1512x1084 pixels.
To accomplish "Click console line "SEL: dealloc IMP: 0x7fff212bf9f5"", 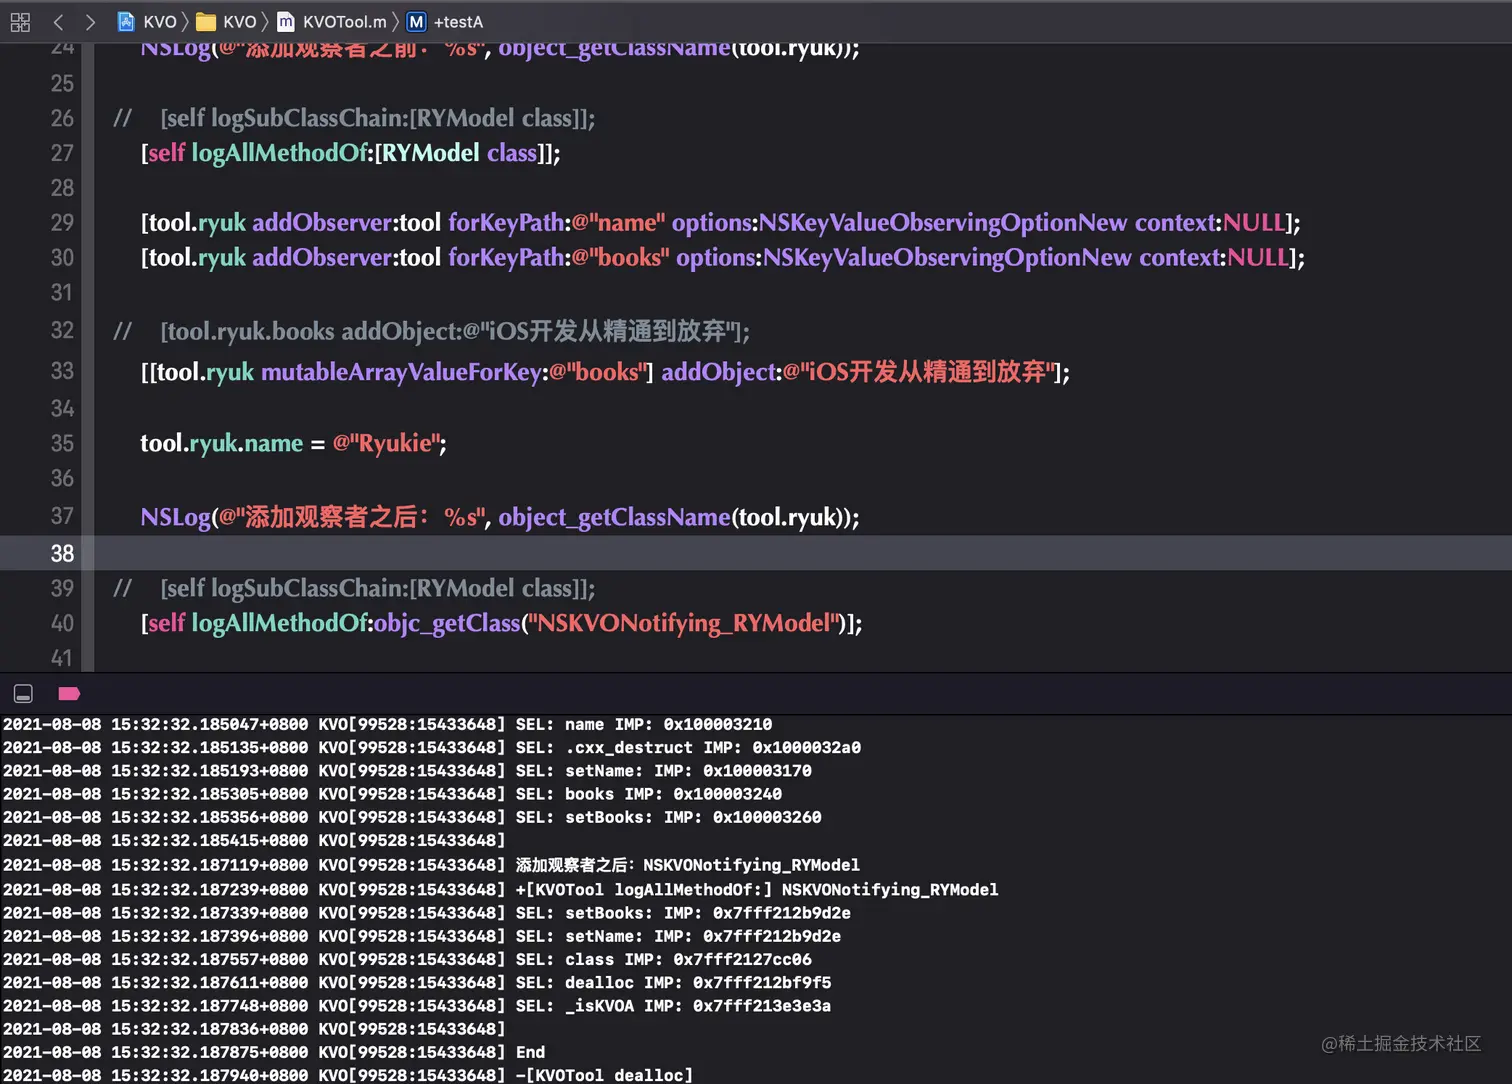I will 417,983.
